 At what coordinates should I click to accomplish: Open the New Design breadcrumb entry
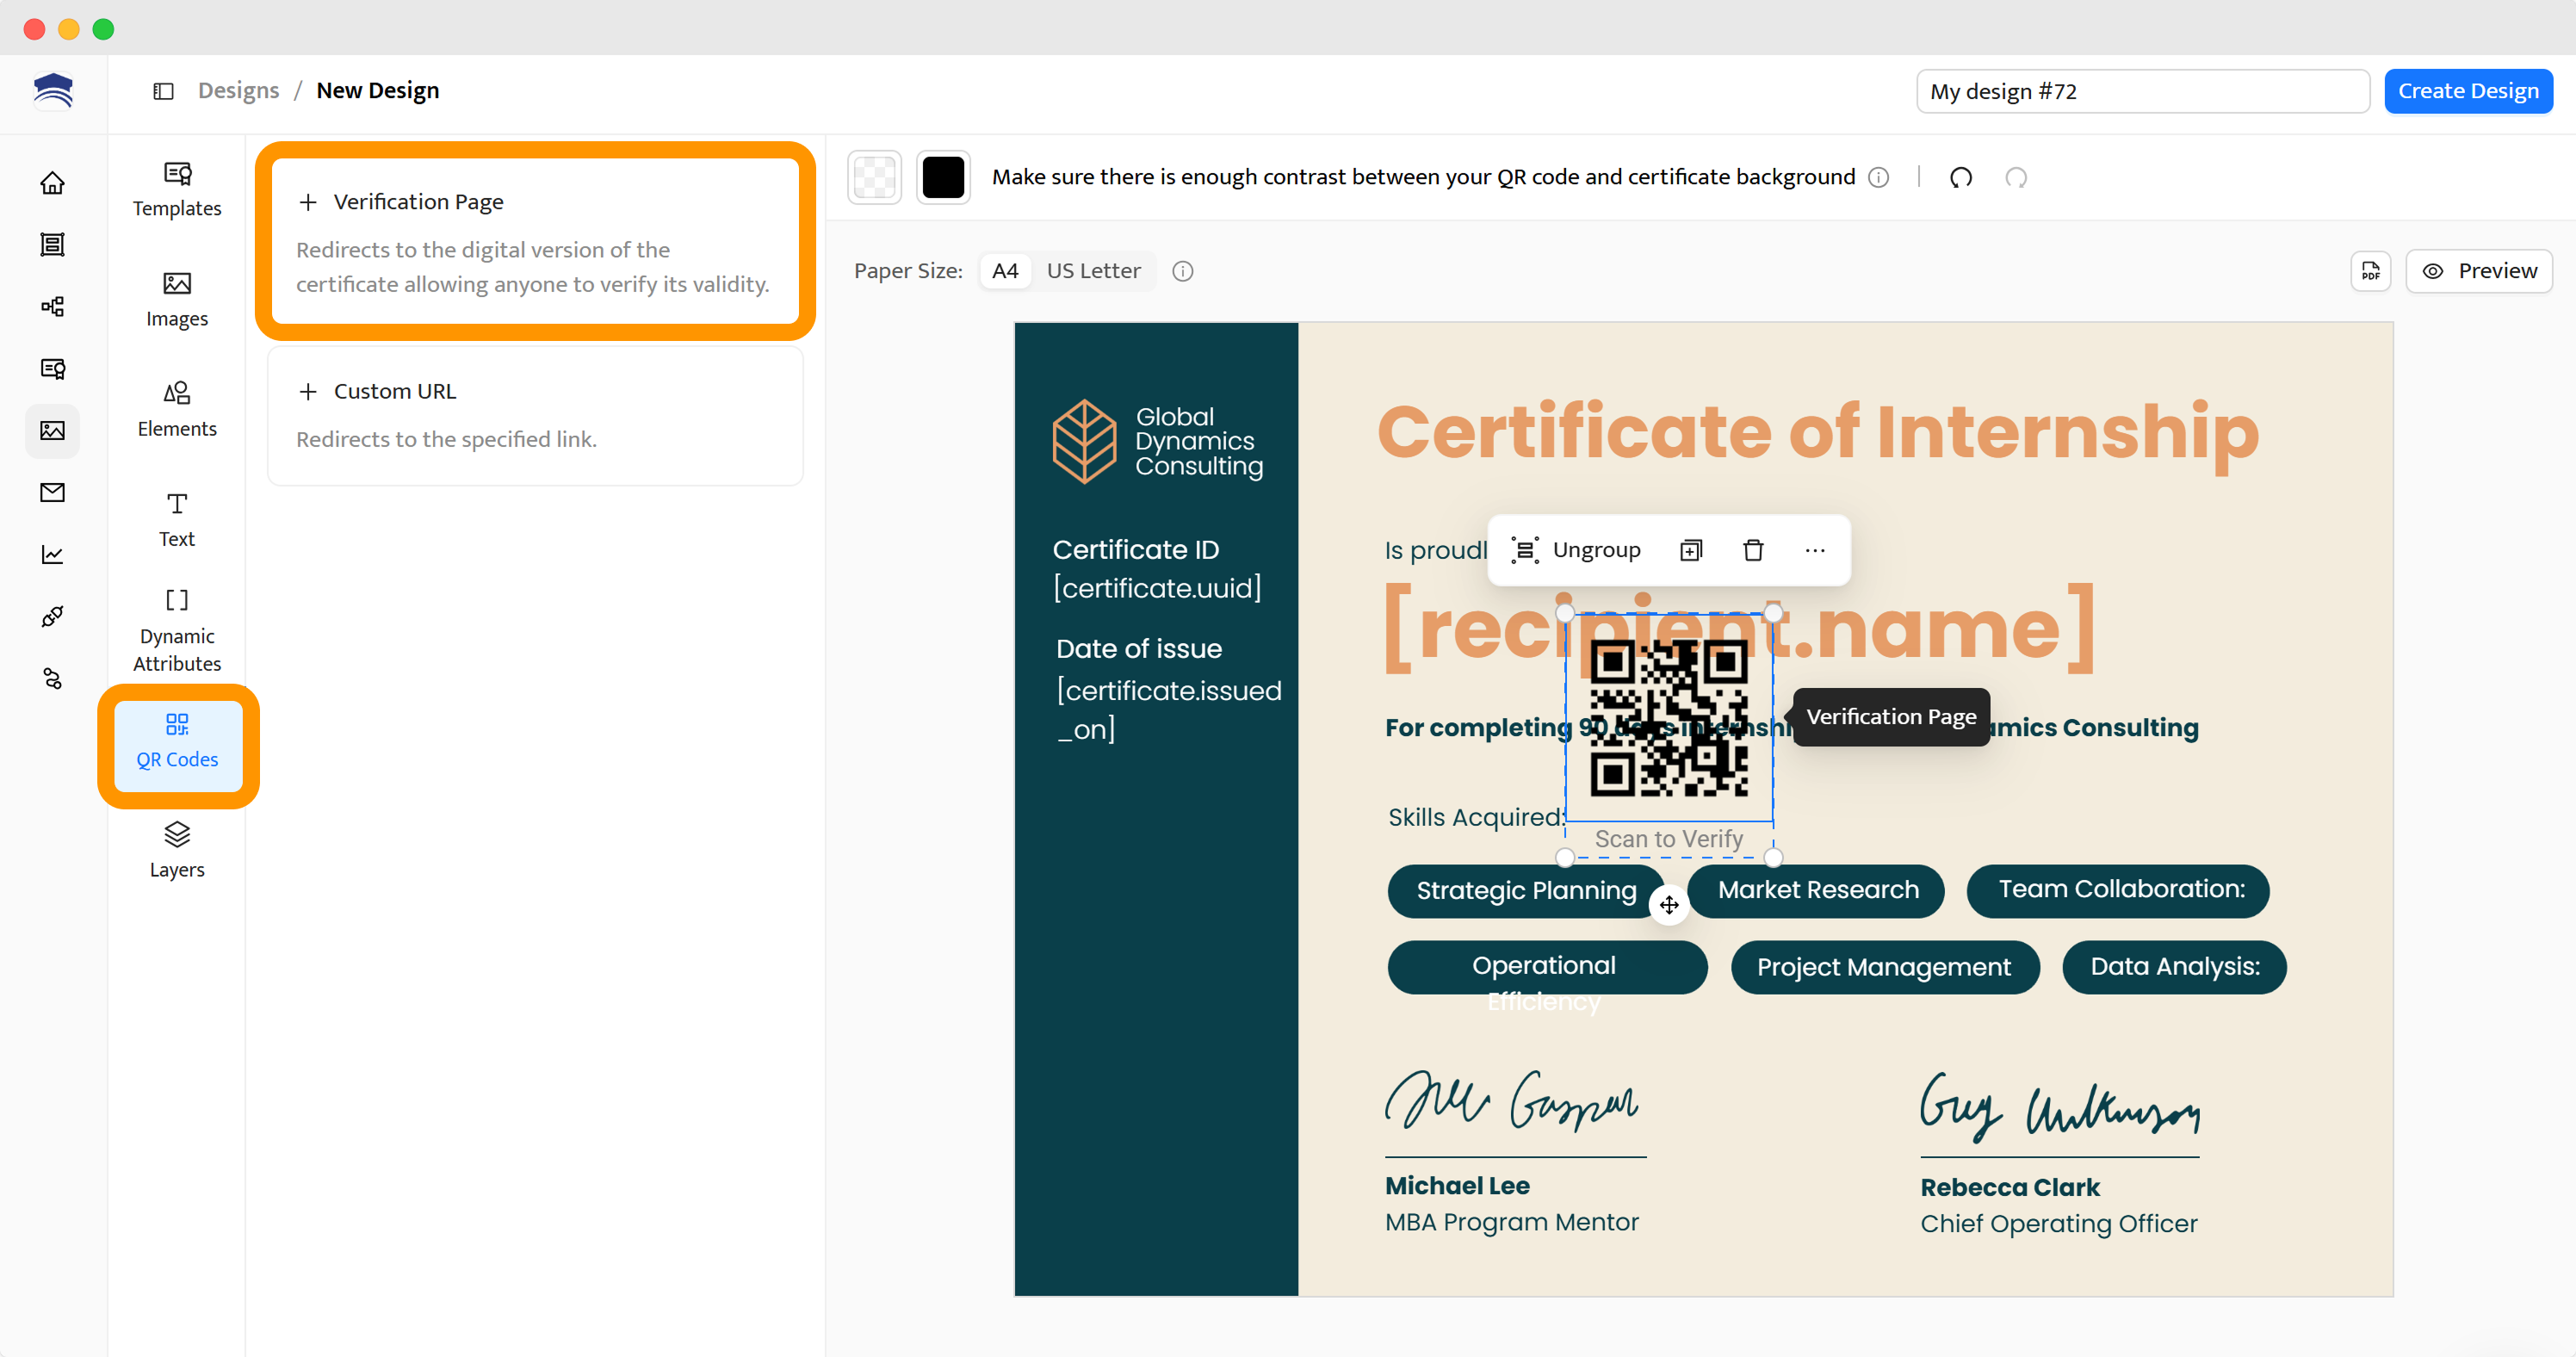[x=378, y=90]
